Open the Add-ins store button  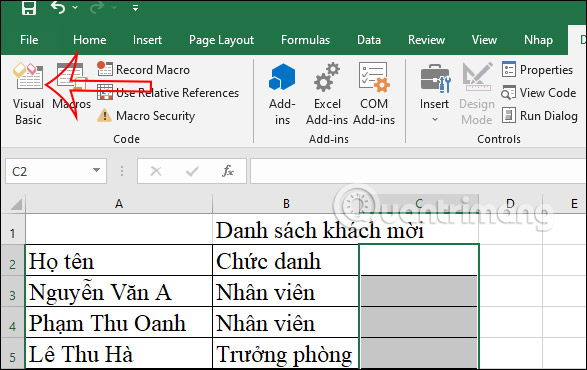[x=282, y=94]
